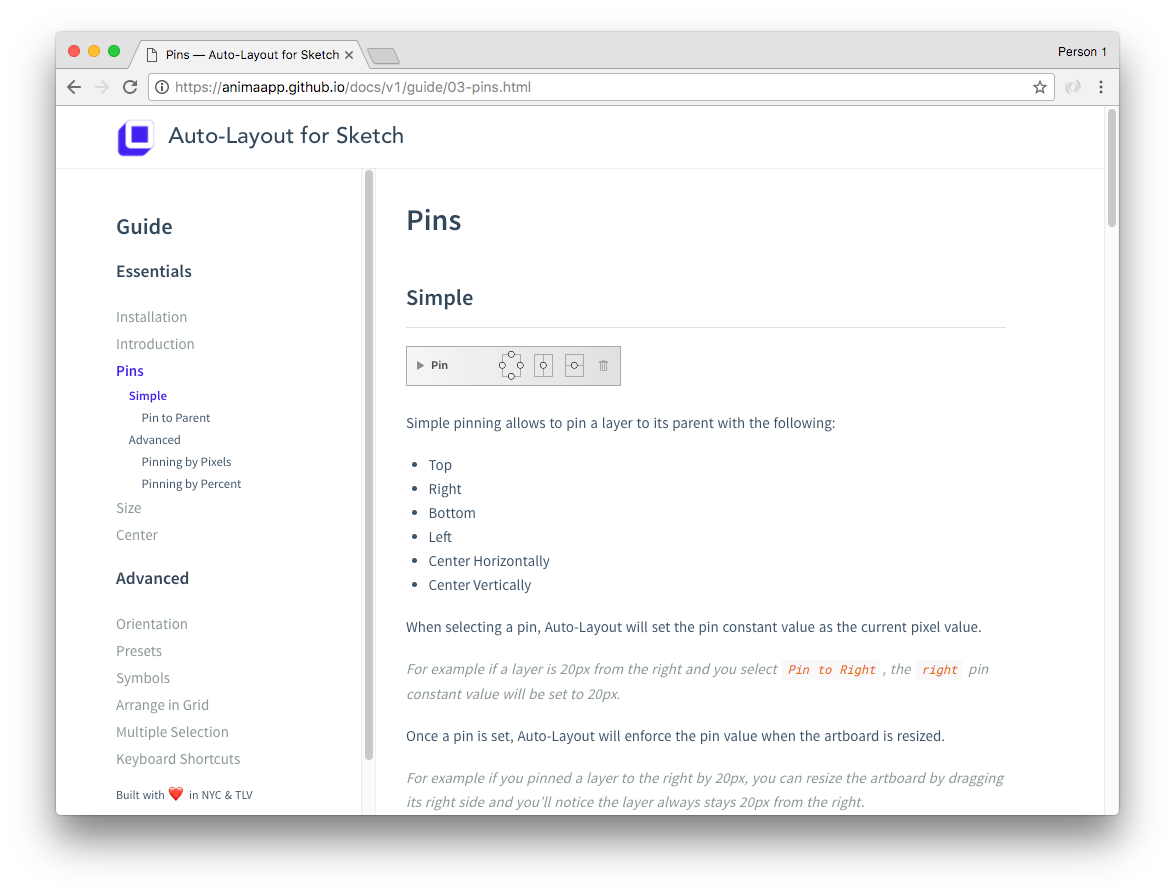Collapse the Simple subsection under Pins
The image size is (1175, 895).
pos(147,395)
